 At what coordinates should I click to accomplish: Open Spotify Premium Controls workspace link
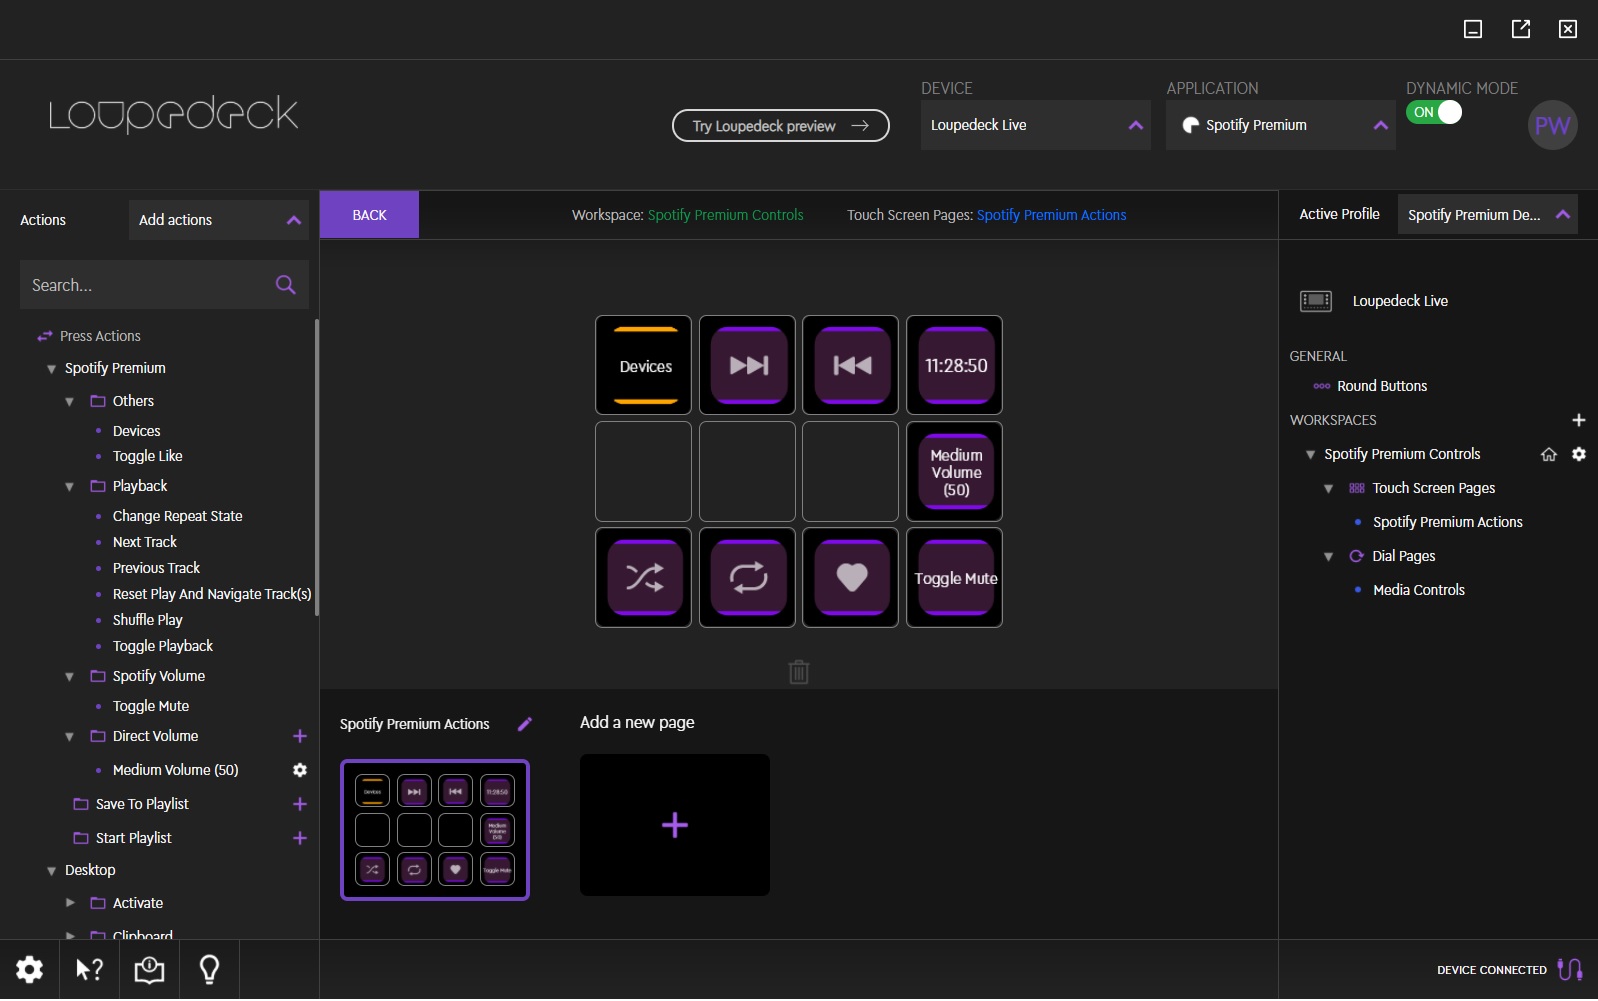tap(725, 215)
